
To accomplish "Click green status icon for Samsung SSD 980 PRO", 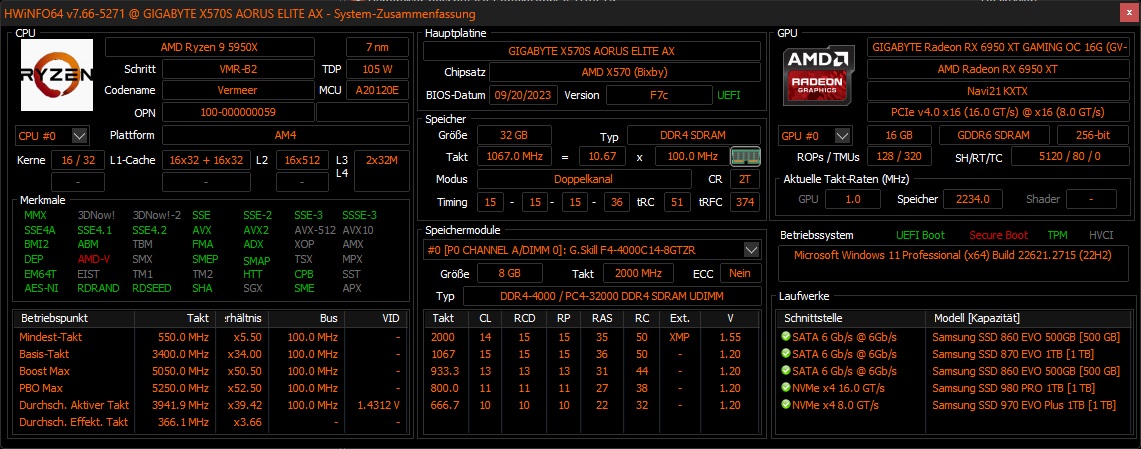I will [785, 387].
